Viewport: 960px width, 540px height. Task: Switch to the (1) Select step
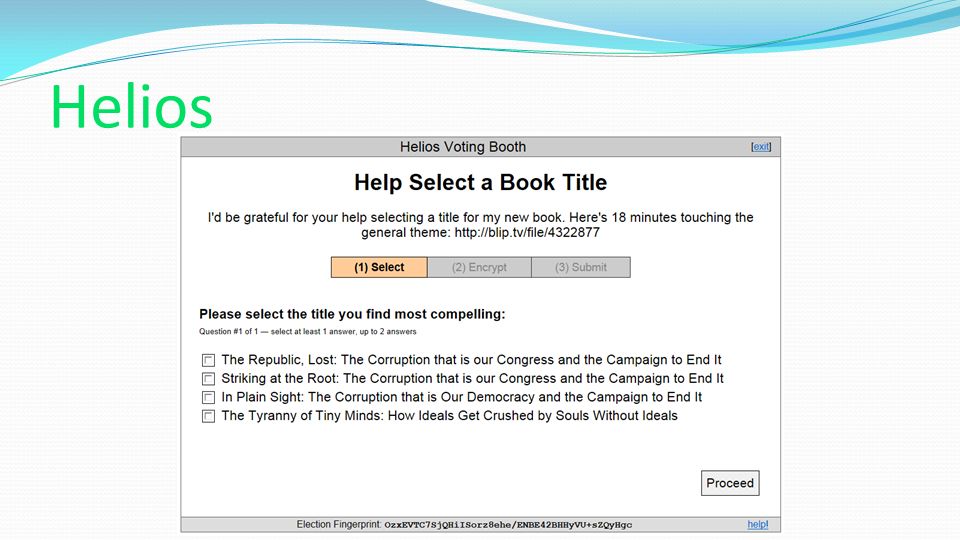379,268
